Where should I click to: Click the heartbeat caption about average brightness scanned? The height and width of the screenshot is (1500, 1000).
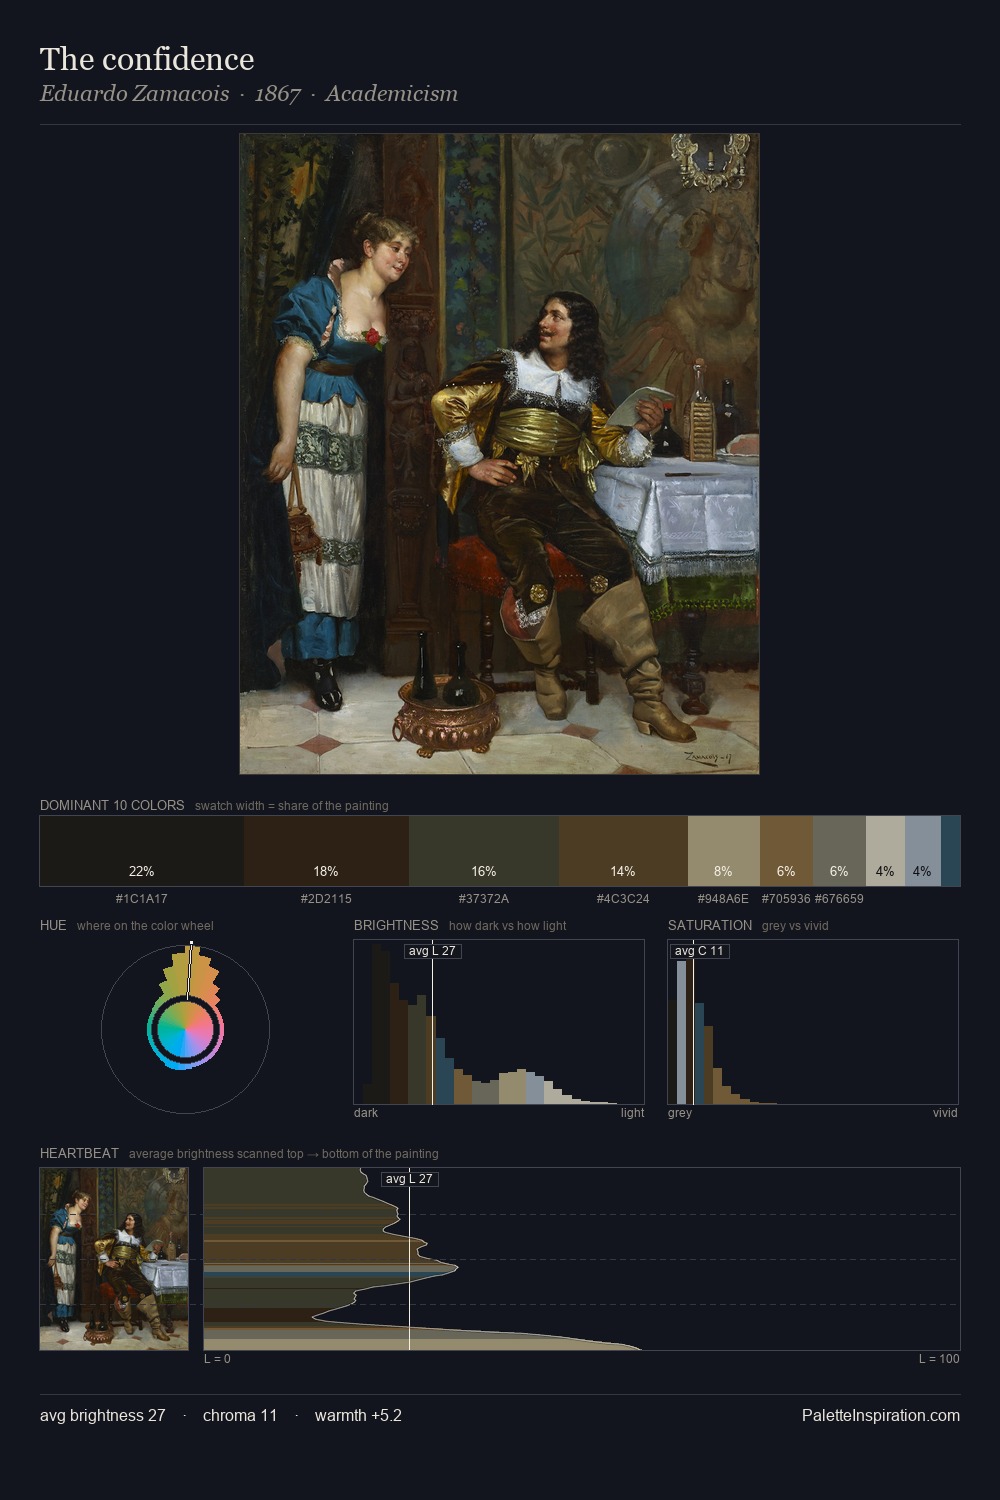(x=284, y=1154)
